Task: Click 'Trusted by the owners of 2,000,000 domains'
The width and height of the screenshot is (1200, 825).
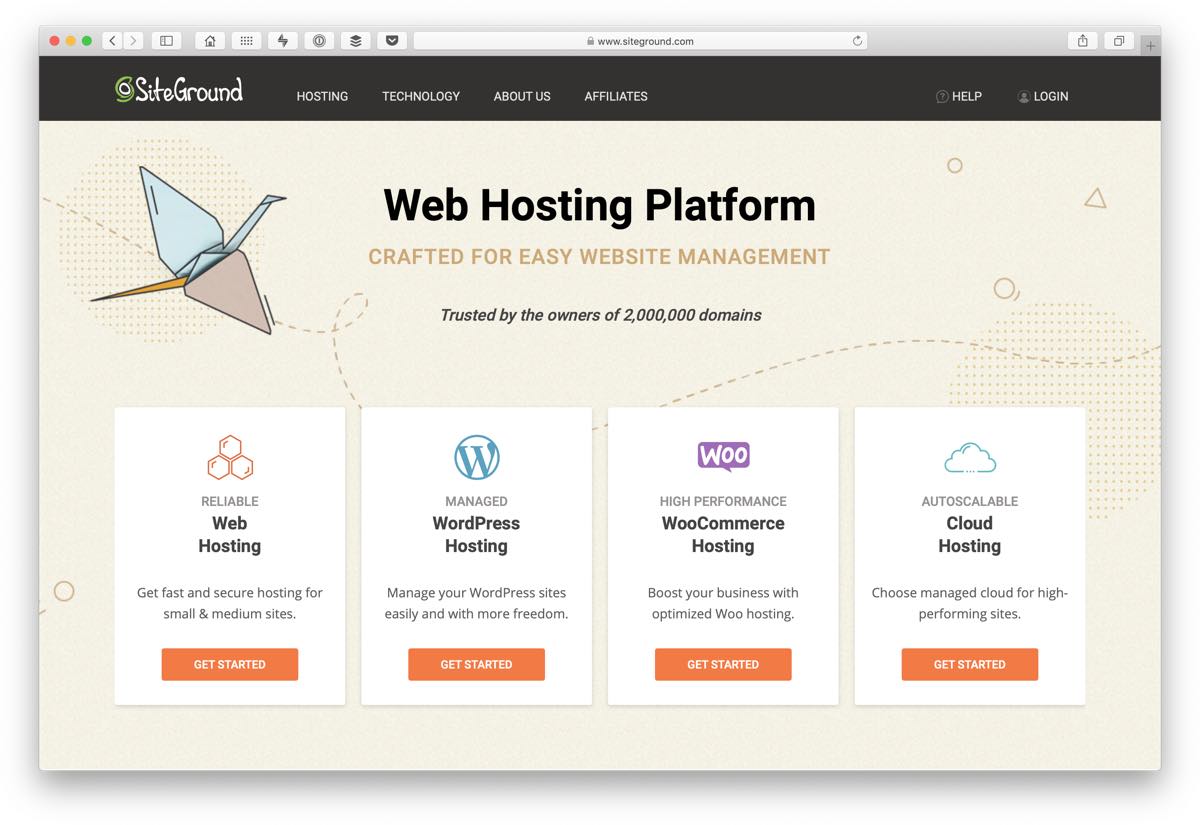Action: point(601,315)
